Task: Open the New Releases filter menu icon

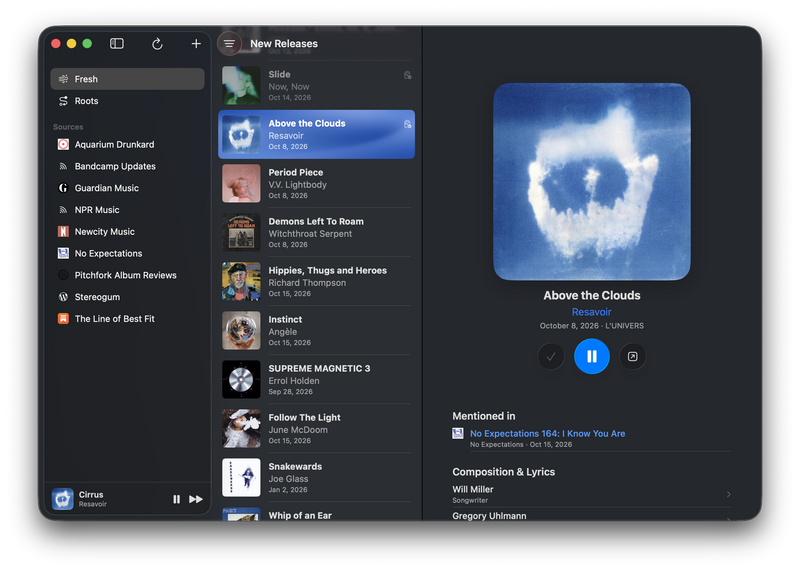Action: tap(230, 44)
